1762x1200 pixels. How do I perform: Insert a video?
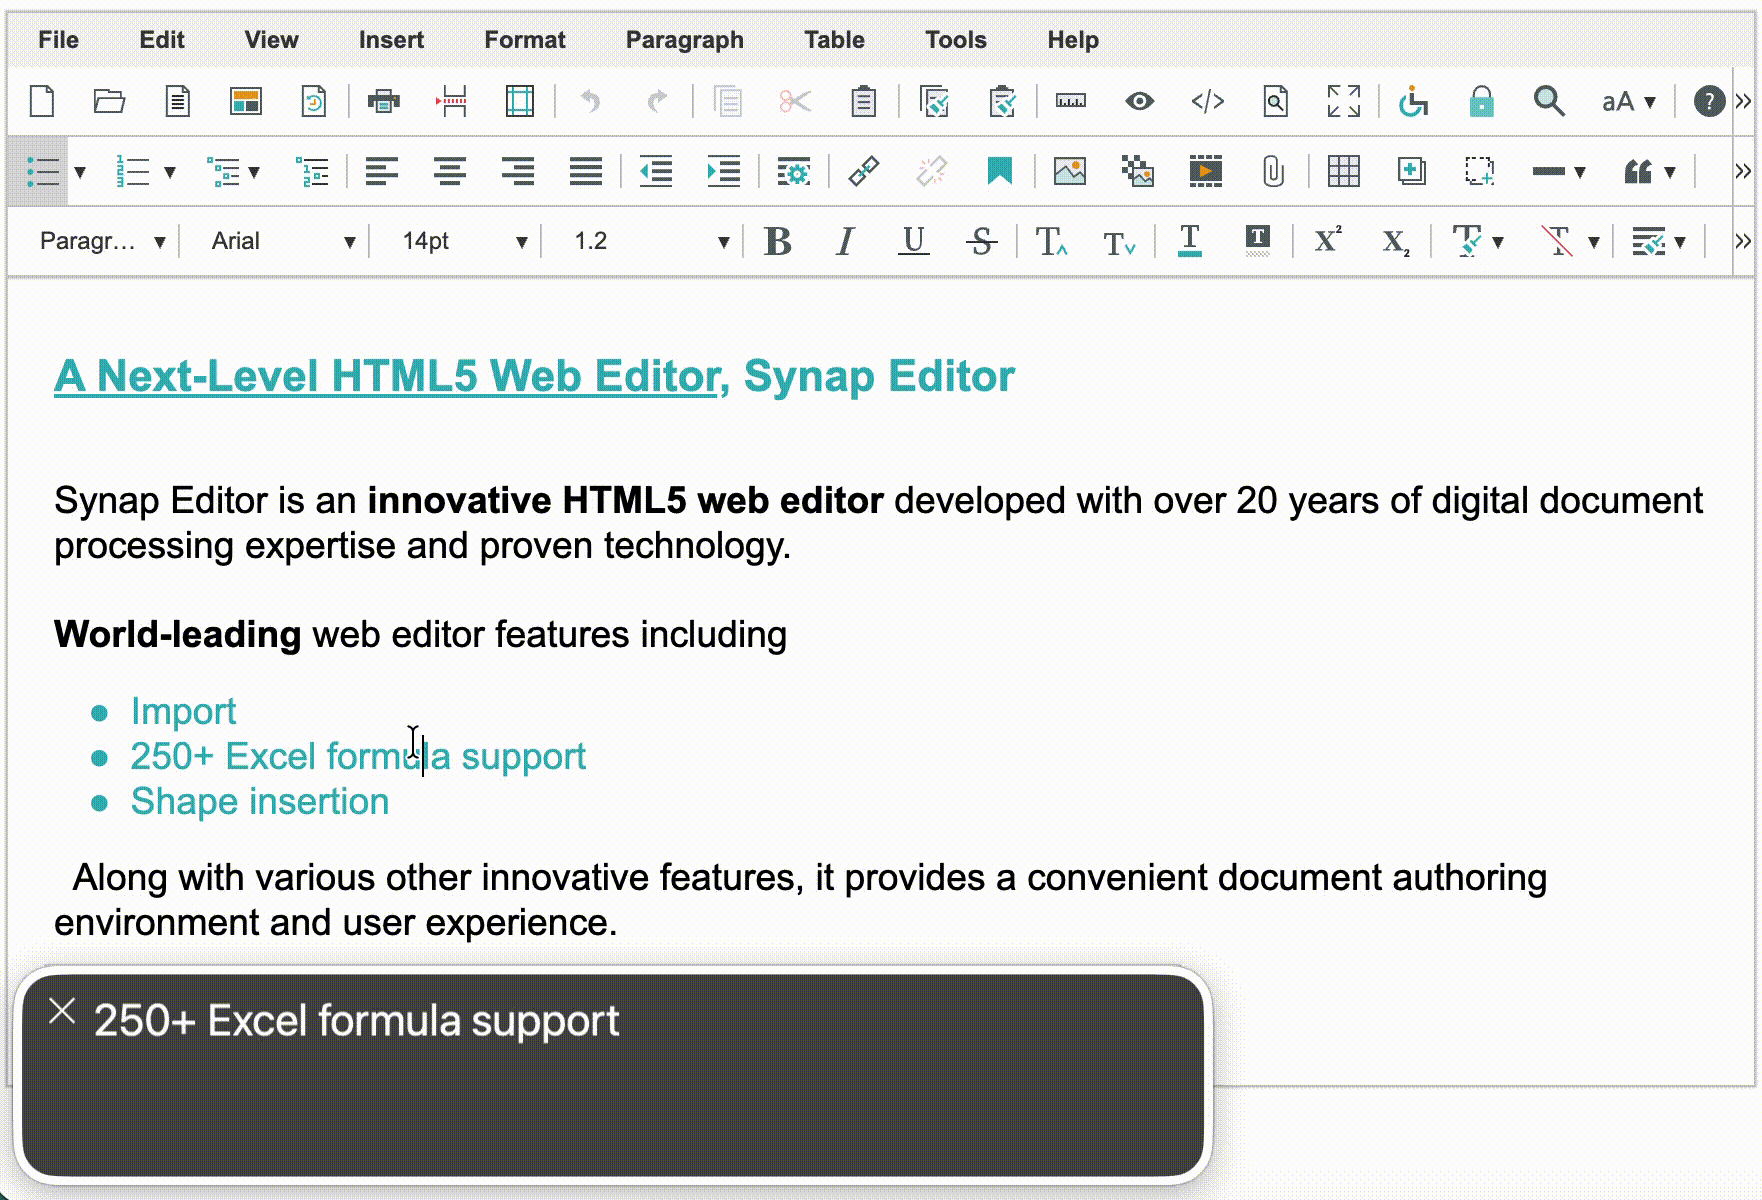click(1205, 172)
